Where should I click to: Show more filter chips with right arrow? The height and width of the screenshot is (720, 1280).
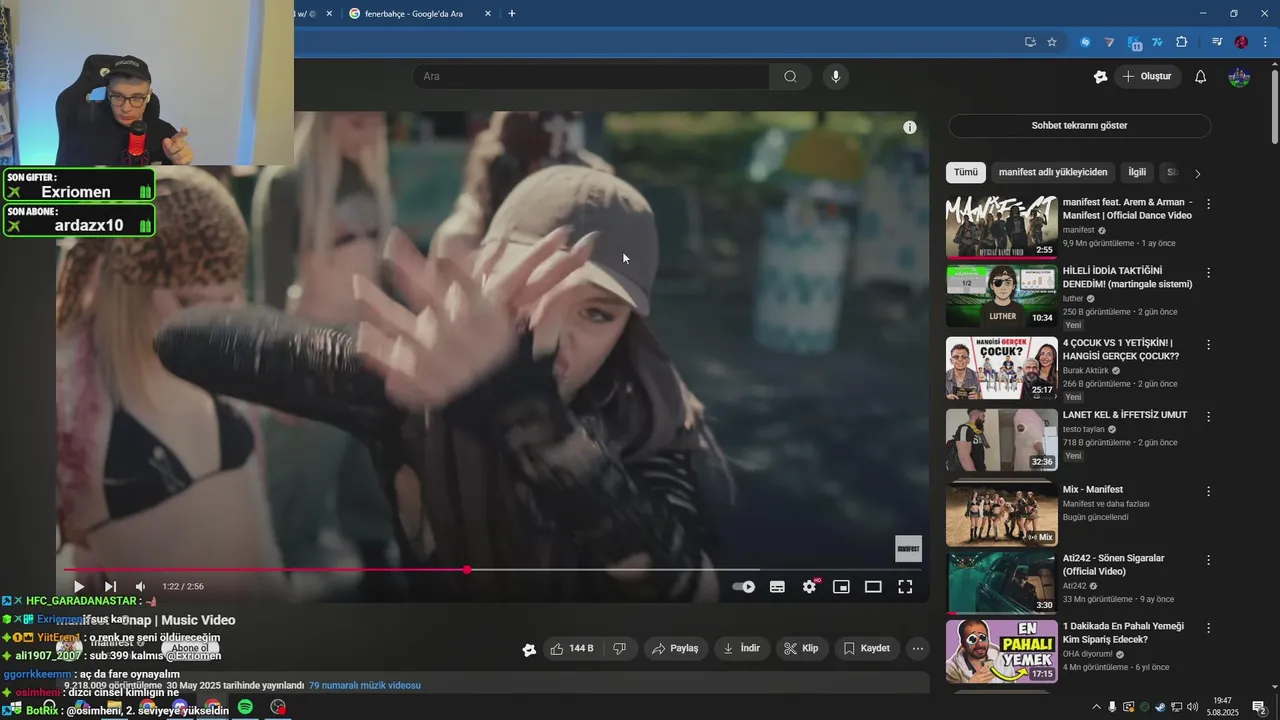point(1197,173)
